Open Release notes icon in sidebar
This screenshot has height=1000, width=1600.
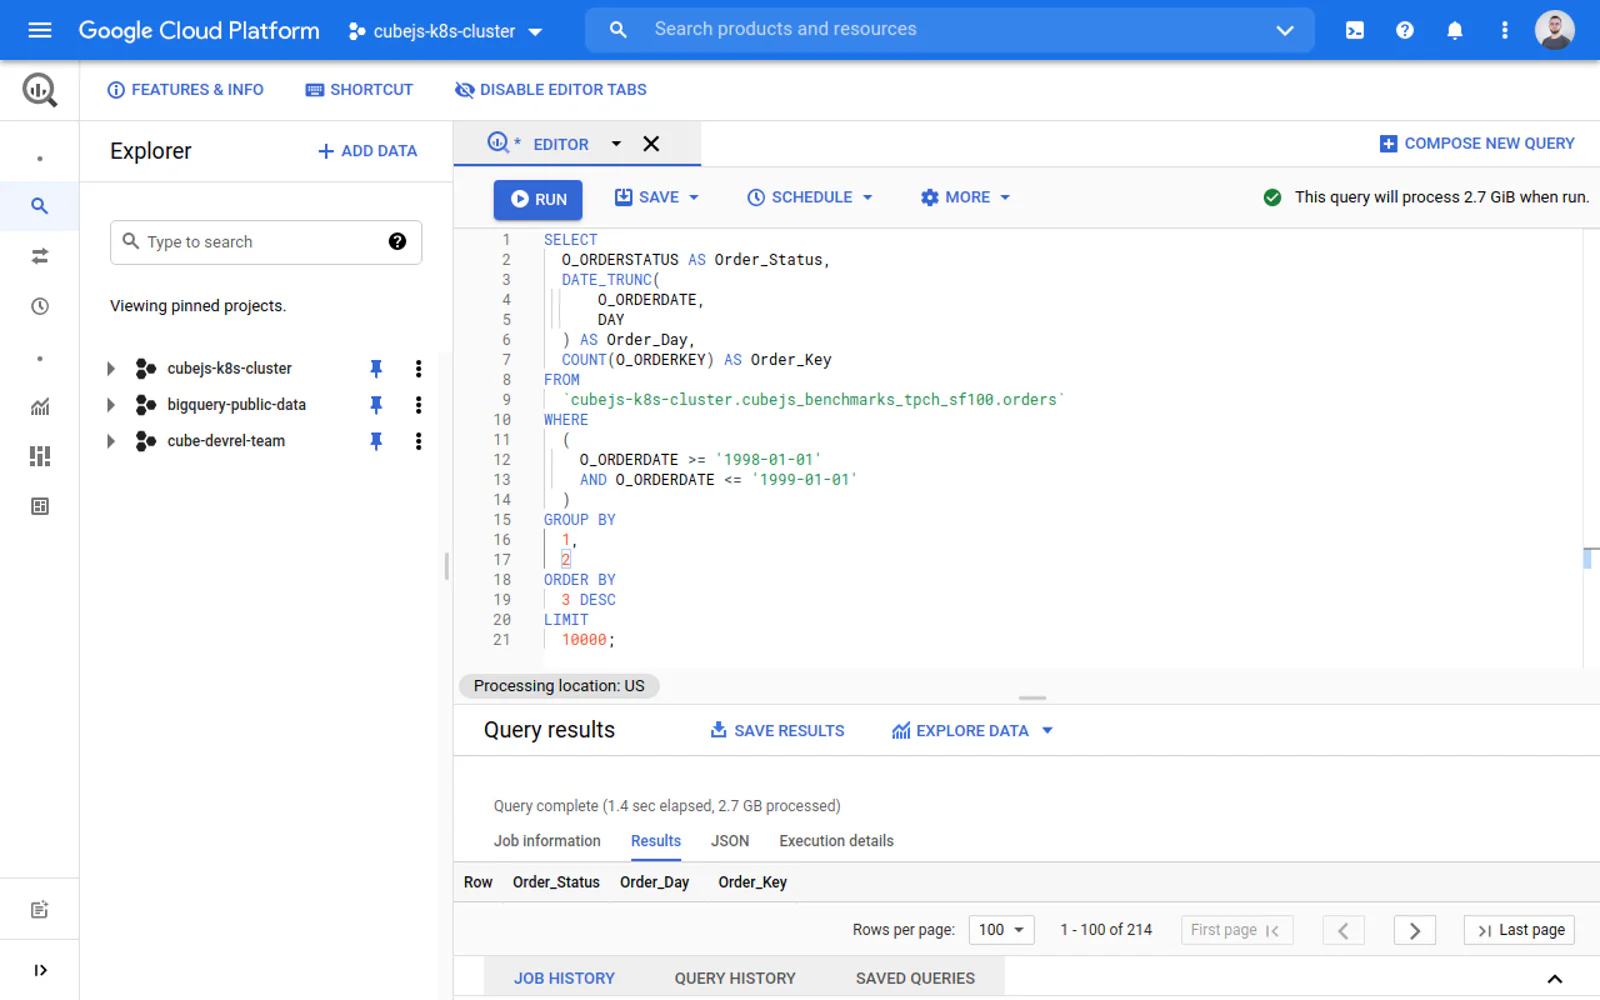tap(40, 910)
